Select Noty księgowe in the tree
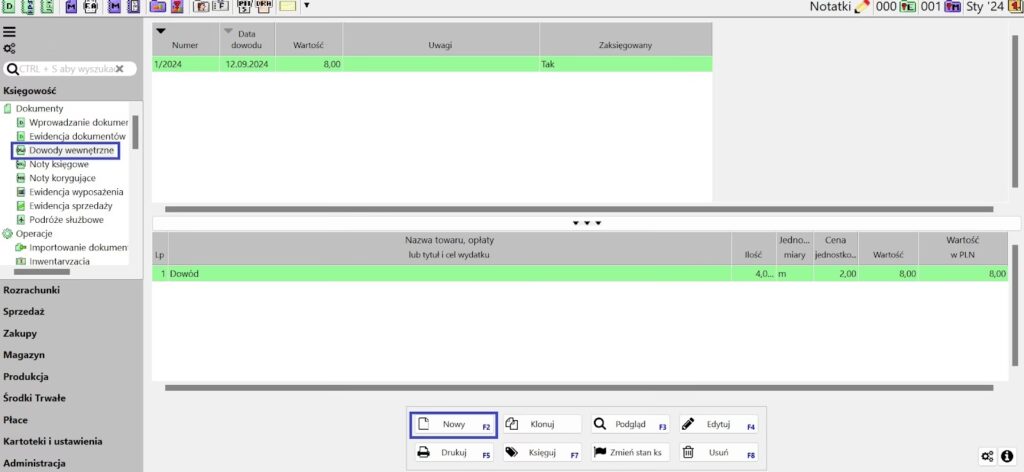The width and height of the screenshot is (1024, 472). coord(59,164)
